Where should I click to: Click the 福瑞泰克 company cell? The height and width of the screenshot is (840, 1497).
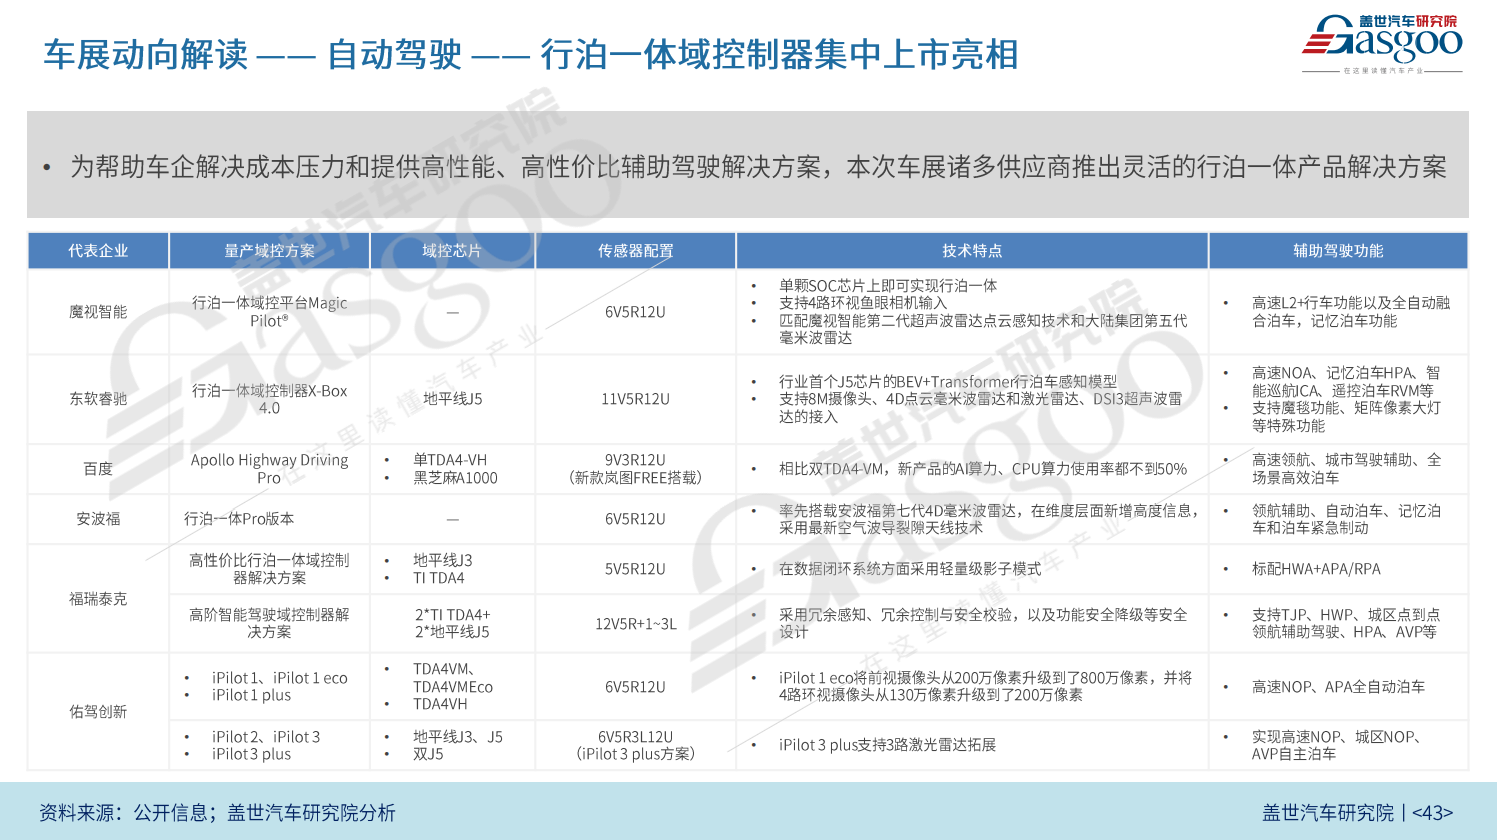98,599
